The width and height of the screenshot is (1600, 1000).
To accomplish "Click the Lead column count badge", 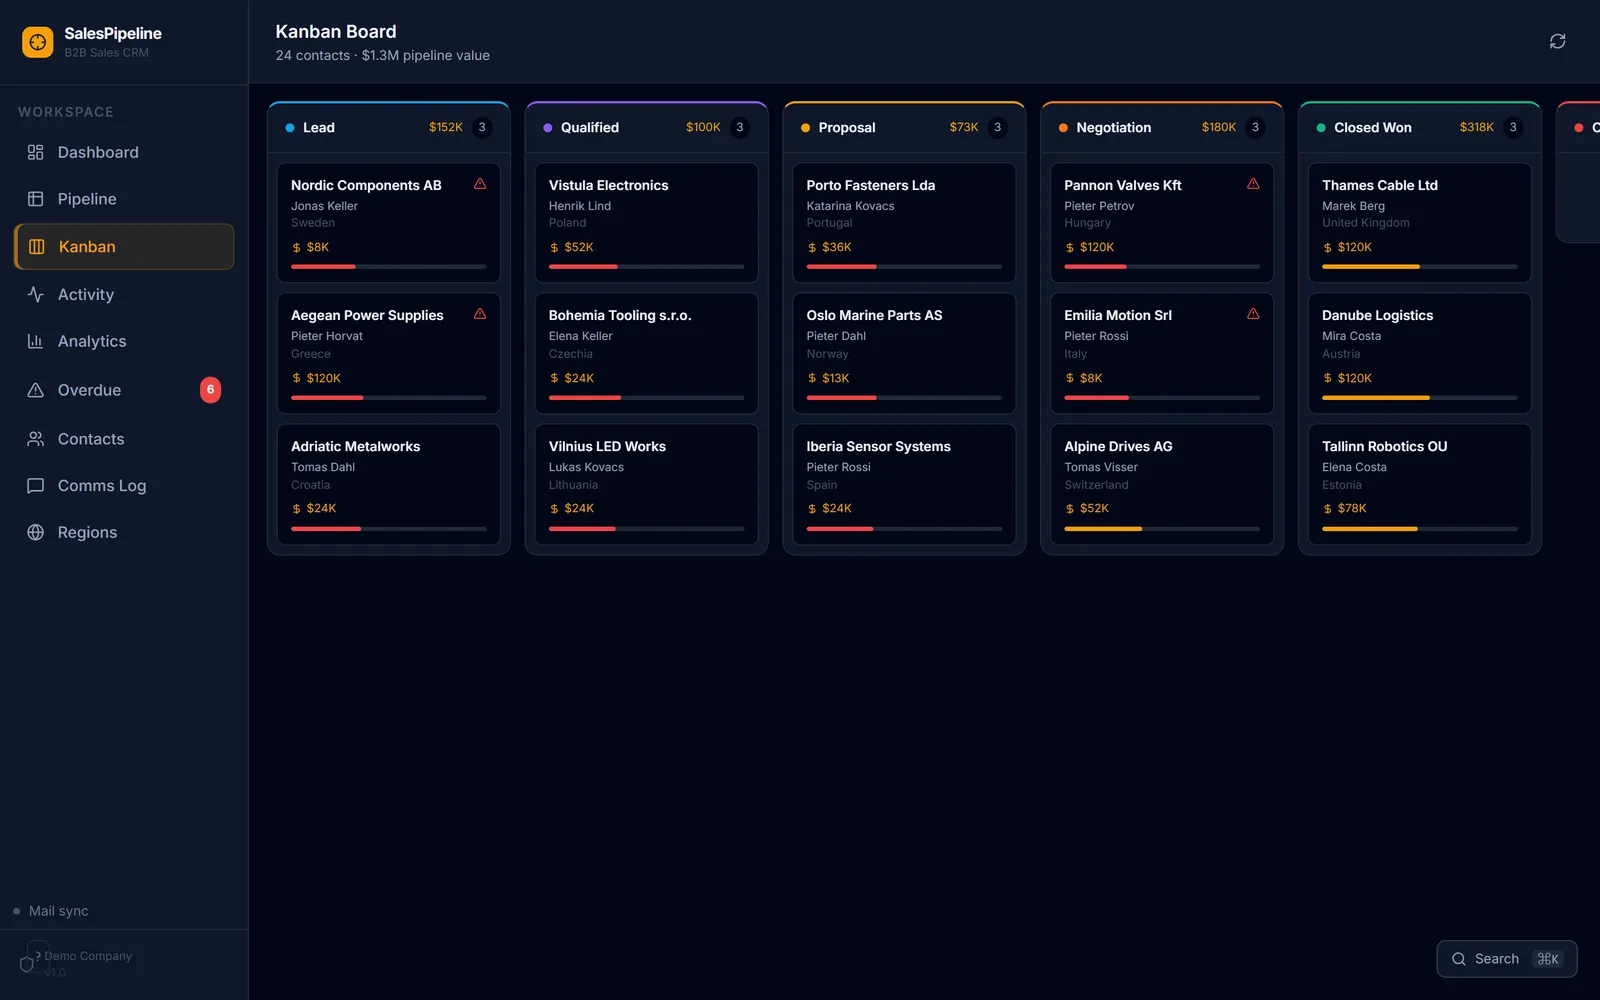I will coord(482,127).
